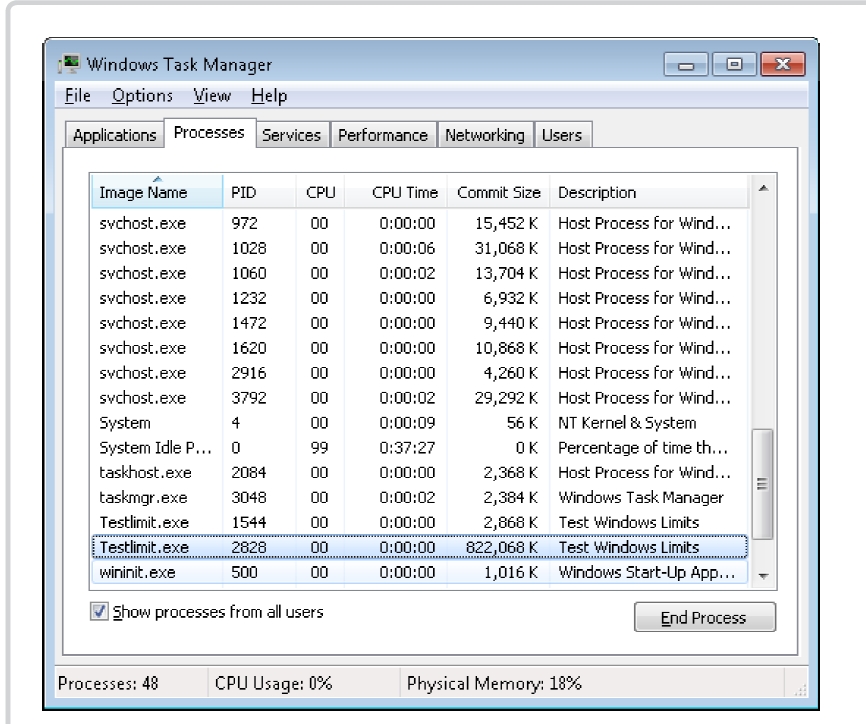
Task: Click the CPU value 99
Action: tap(319, 447)
